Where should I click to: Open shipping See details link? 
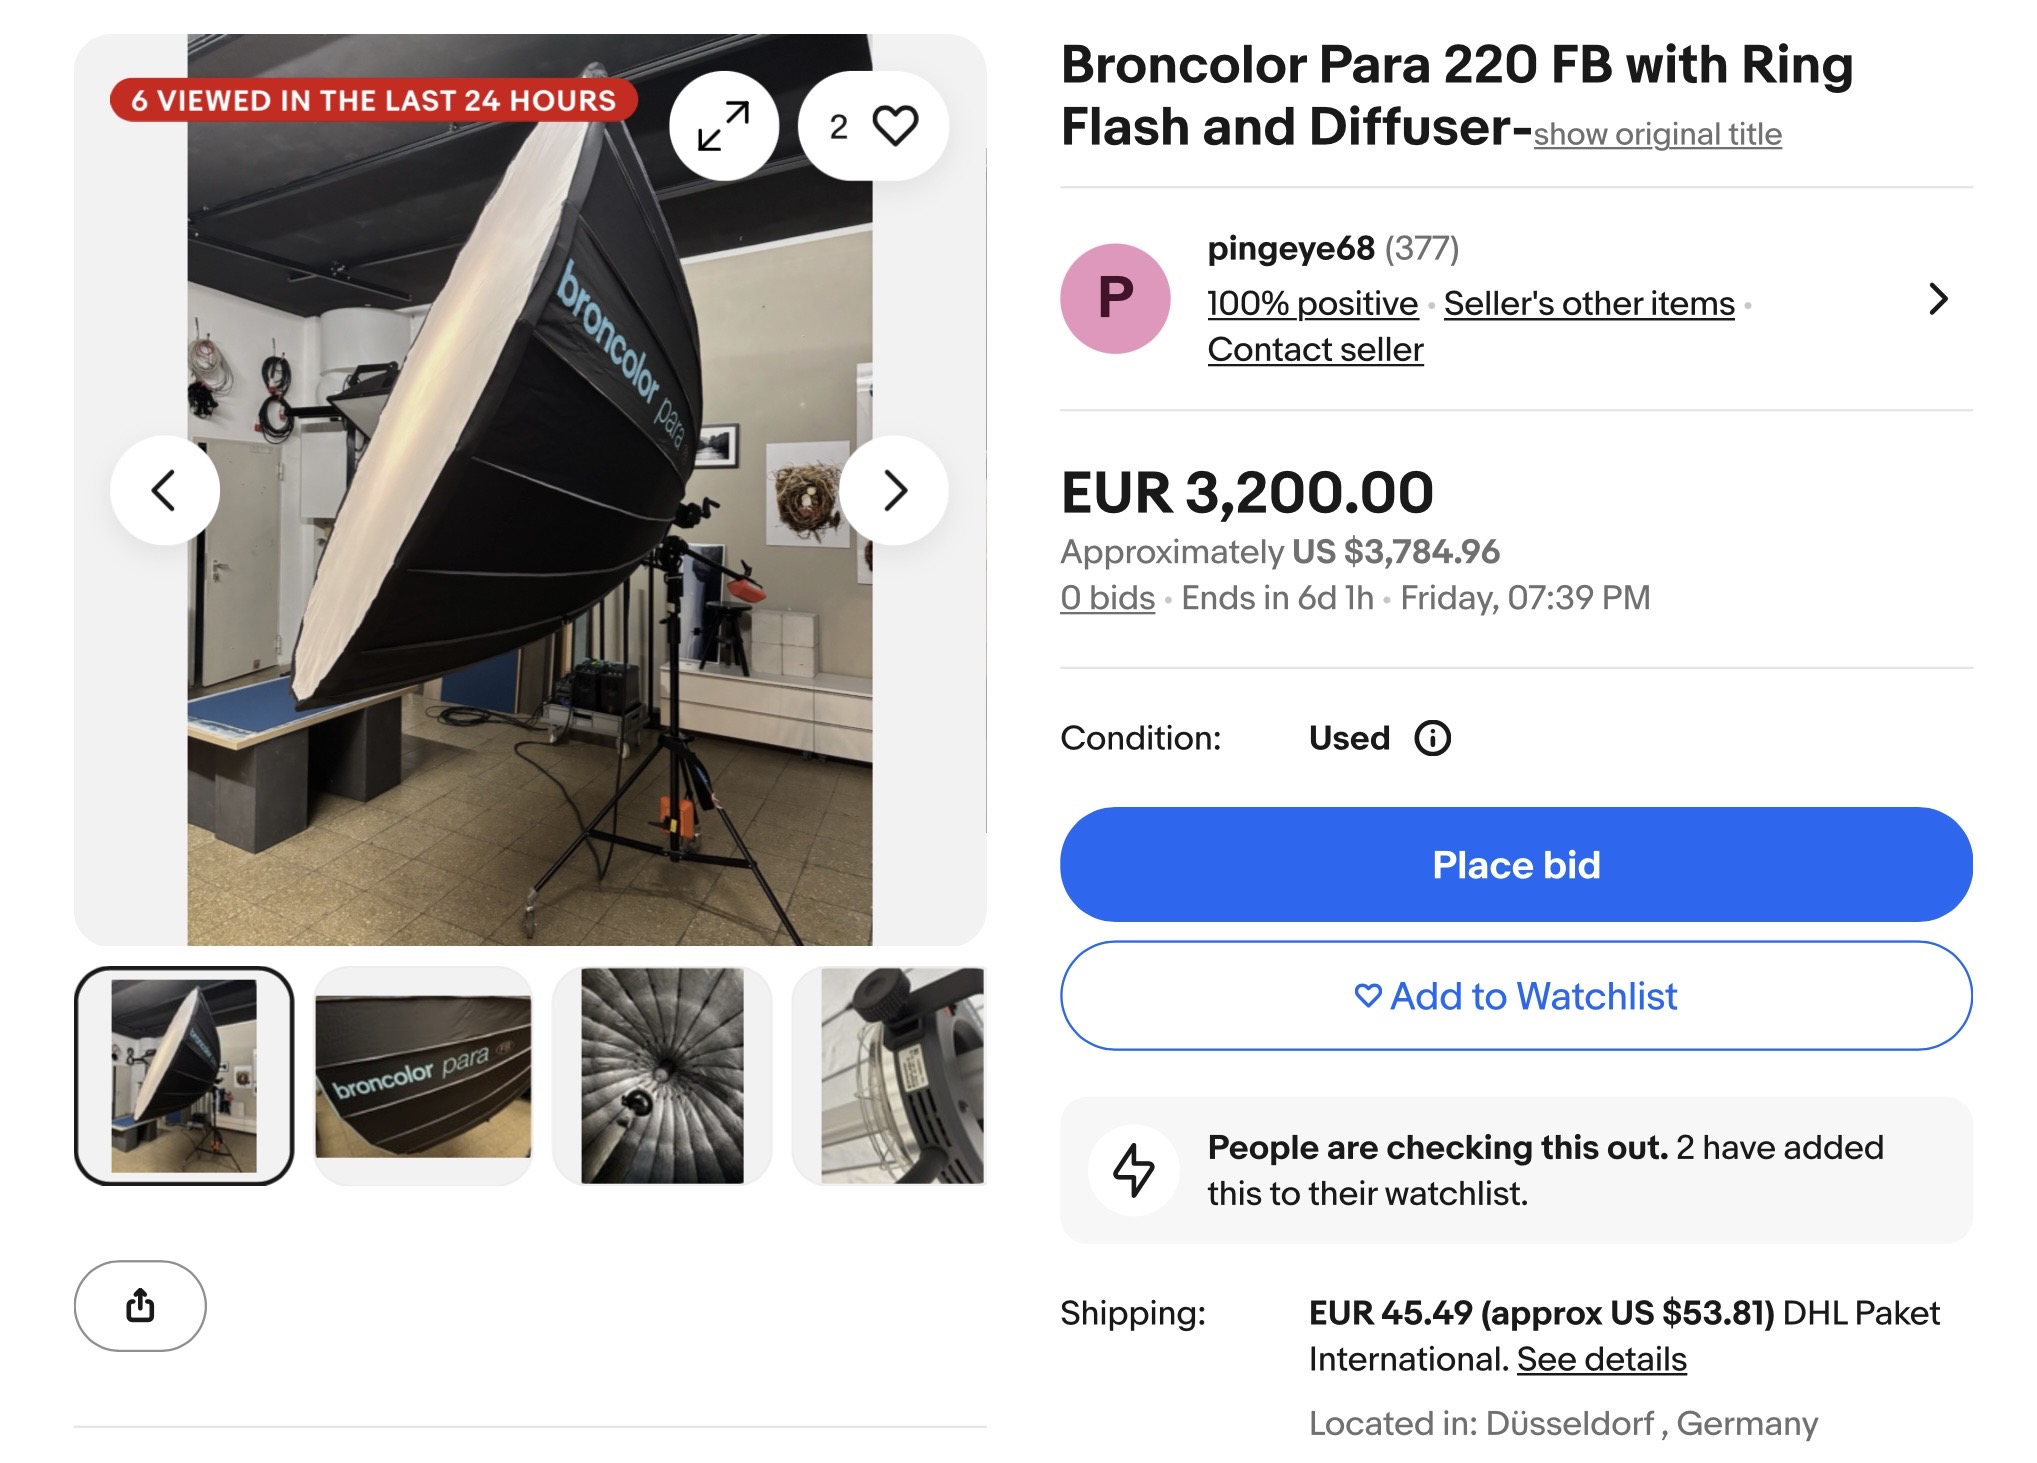(x=1601, y=1359)
